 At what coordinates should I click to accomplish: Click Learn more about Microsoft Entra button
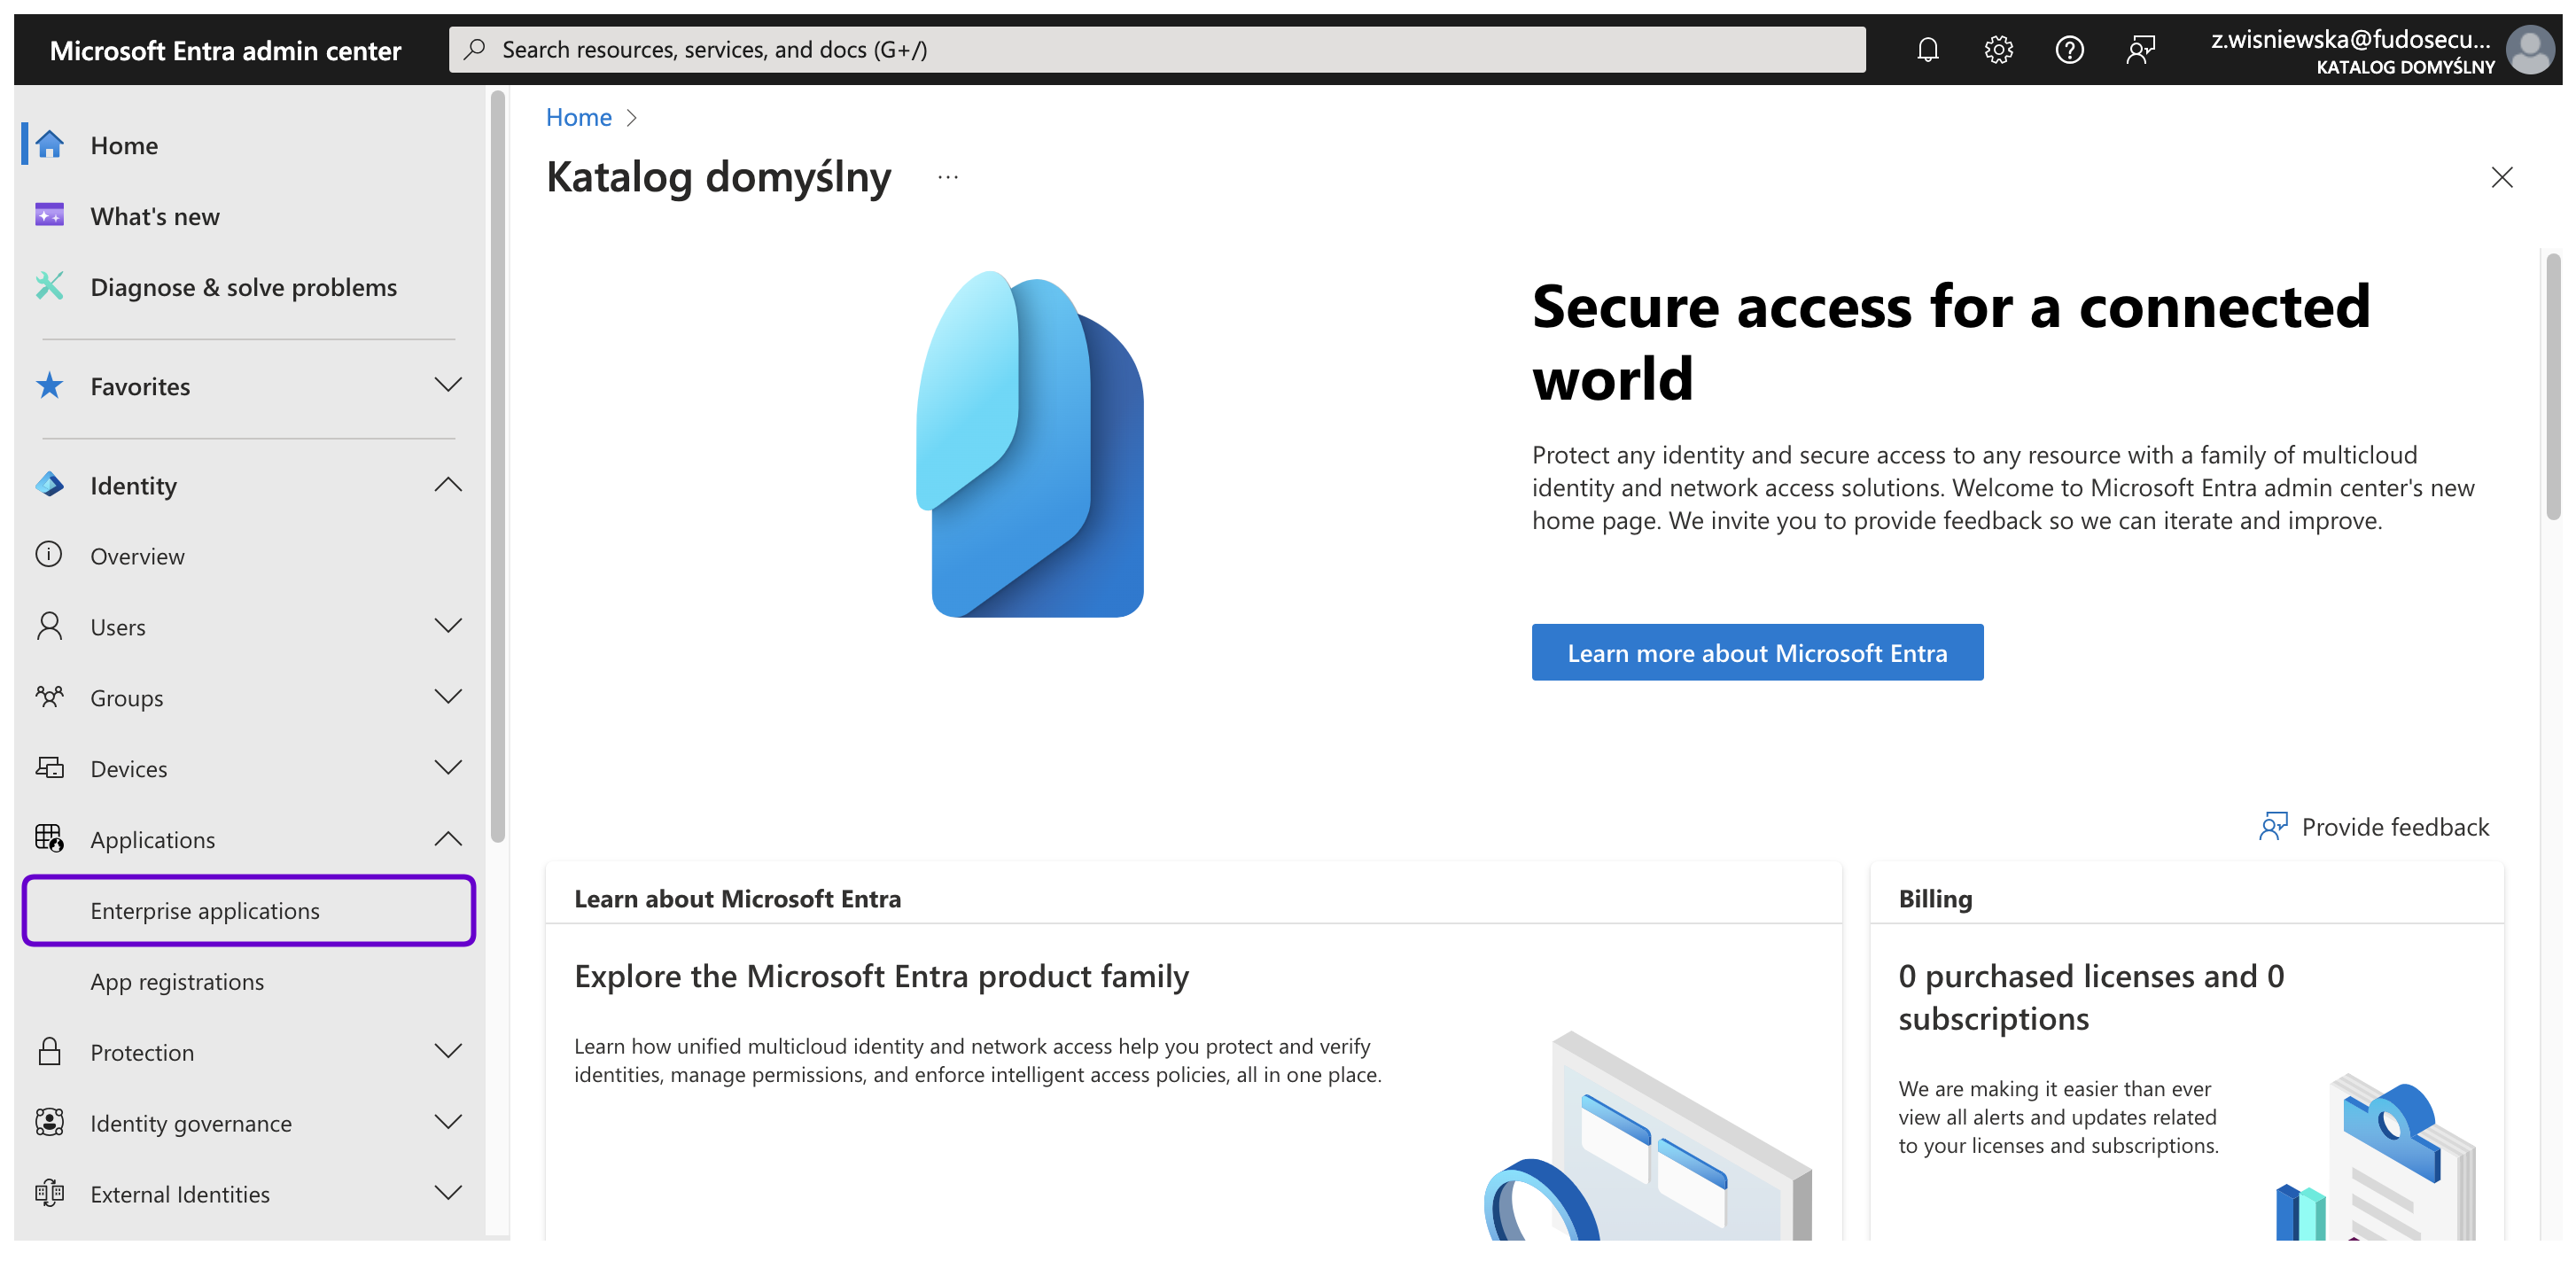point(1756,653)
